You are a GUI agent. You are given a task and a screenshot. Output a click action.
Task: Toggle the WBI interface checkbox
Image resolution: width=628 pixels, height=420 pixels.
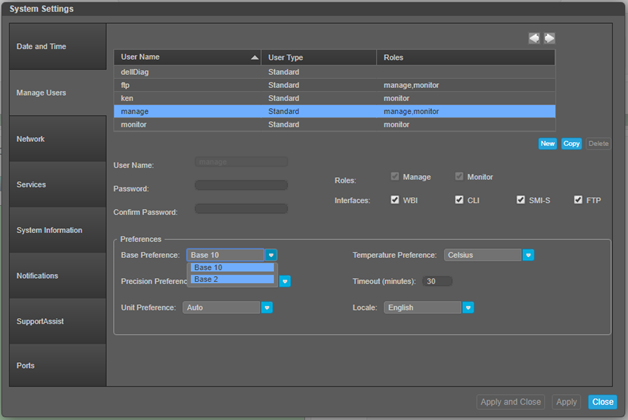(395, 200)
